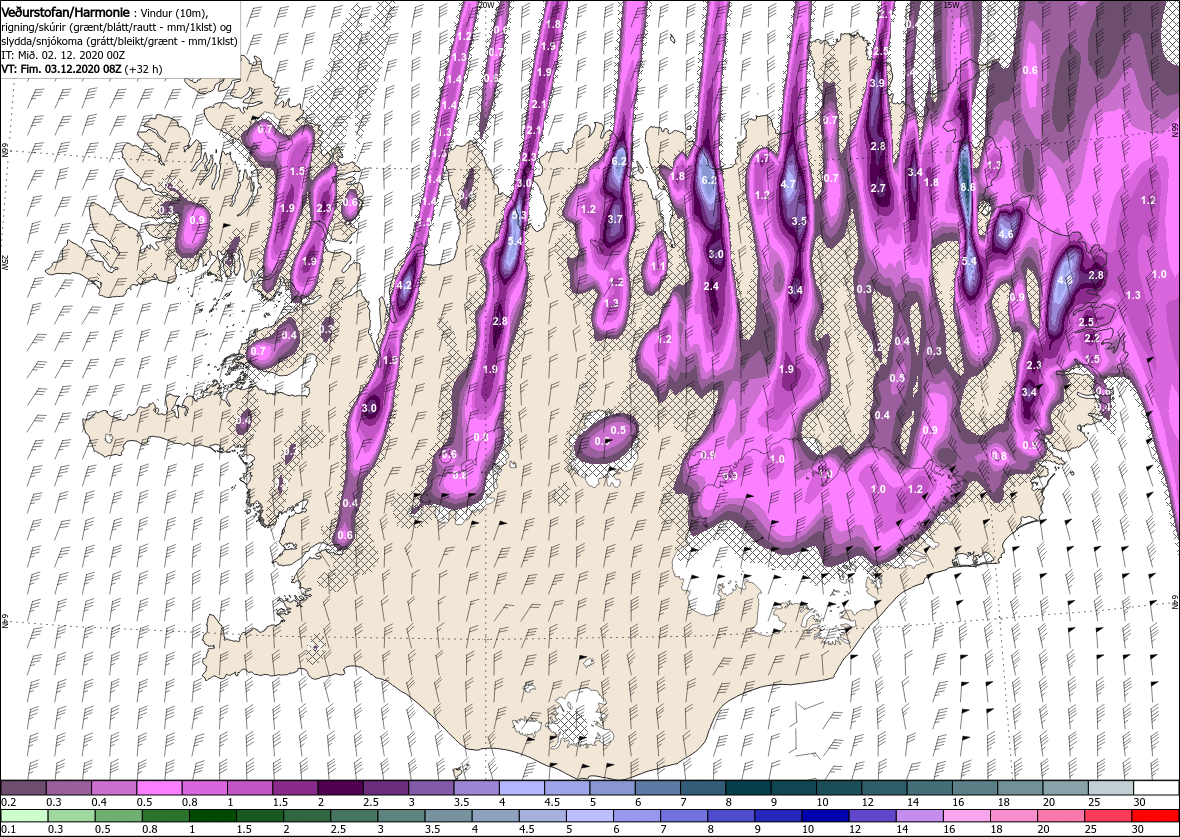The height and width of the screenshot is (837, 1180).
Task: Click the 3.9 precipitation value on the map
Action: [x=877, y=84]
